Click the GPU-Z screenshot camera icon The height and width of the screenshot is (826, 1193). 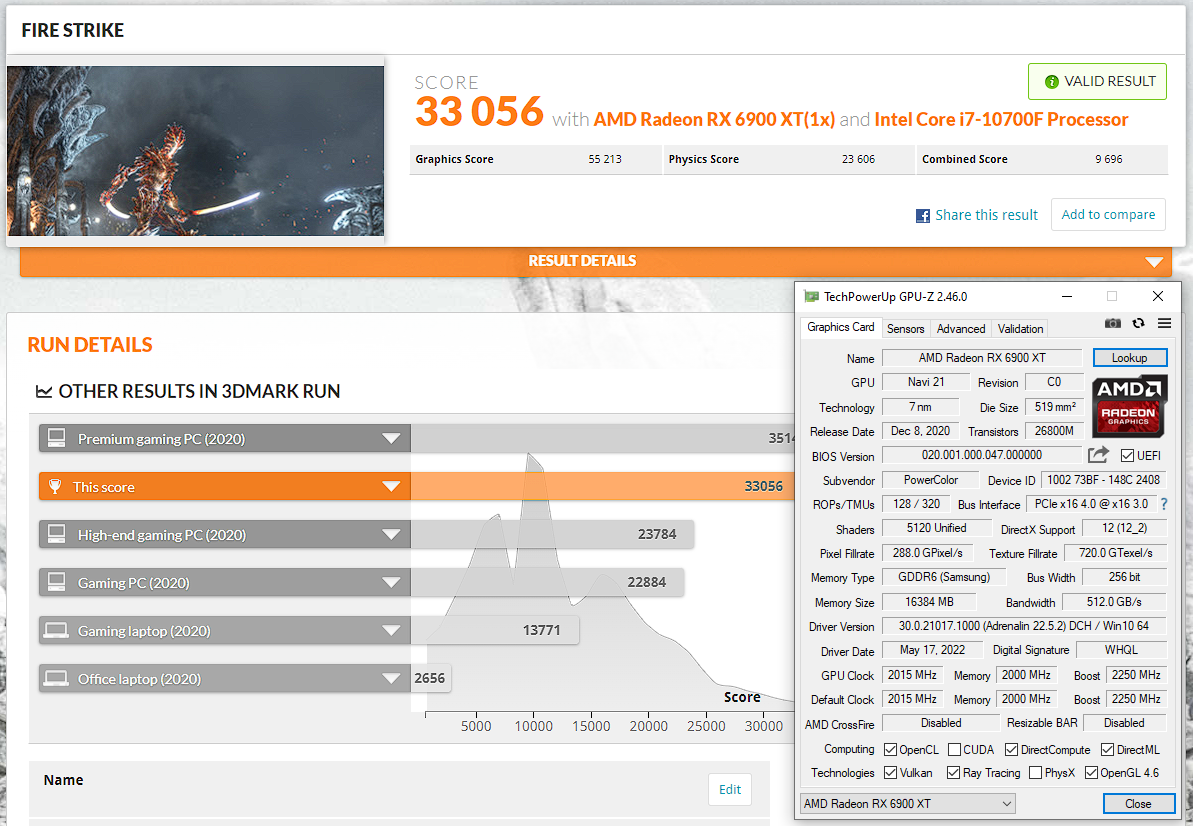point(1112,323)
